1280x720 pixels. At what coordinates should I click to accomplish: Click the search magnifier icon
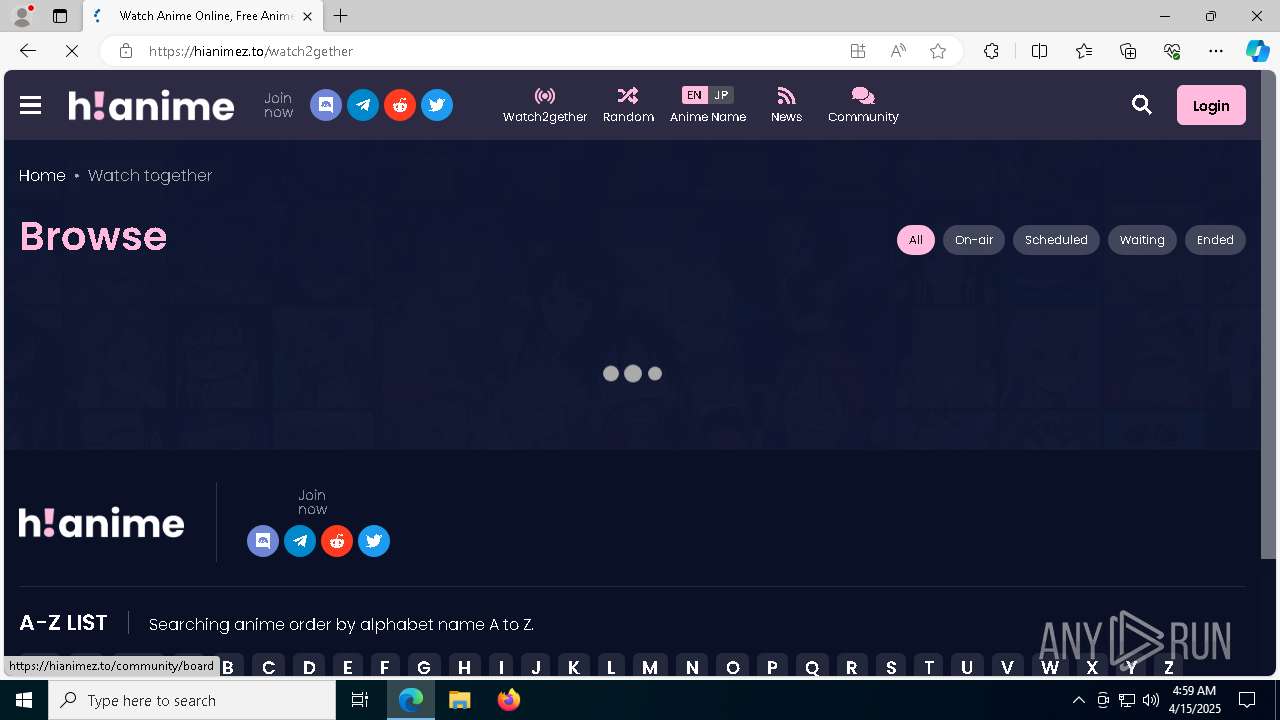pyautogui.click(x=1142, y=105)
